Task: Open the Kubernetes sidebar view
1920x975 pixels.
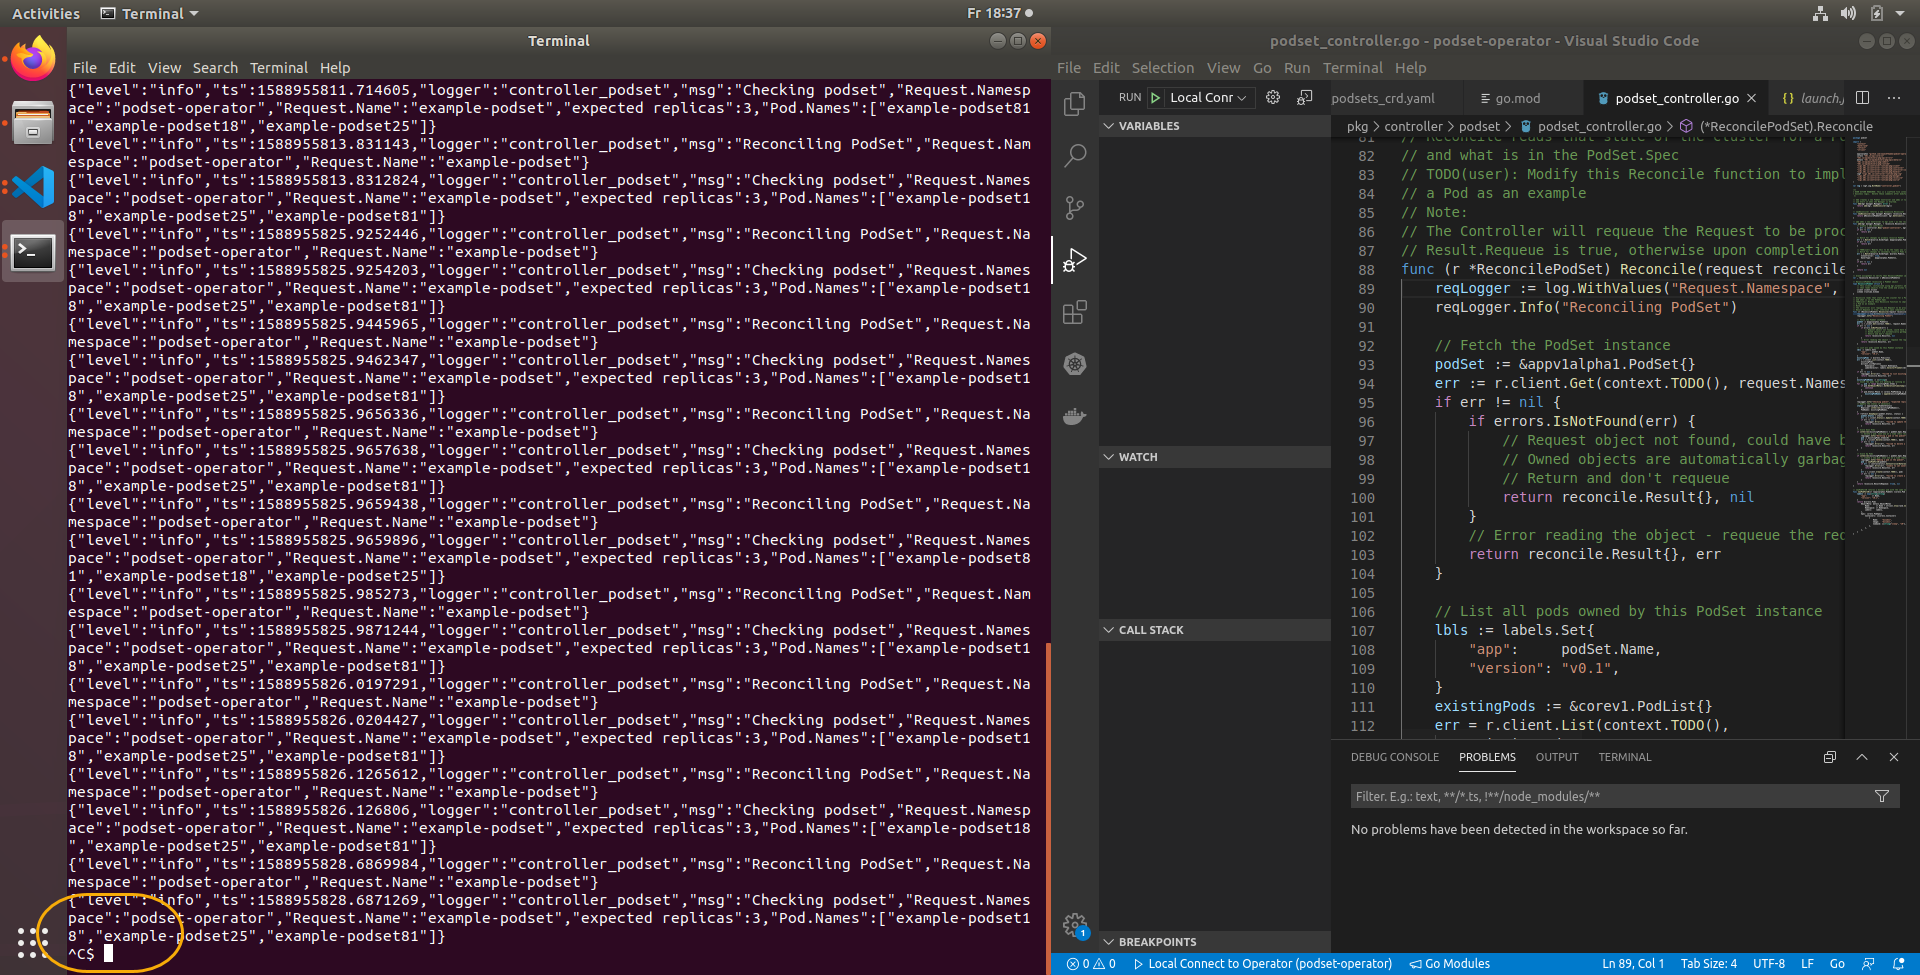Action: (1074, 364)
